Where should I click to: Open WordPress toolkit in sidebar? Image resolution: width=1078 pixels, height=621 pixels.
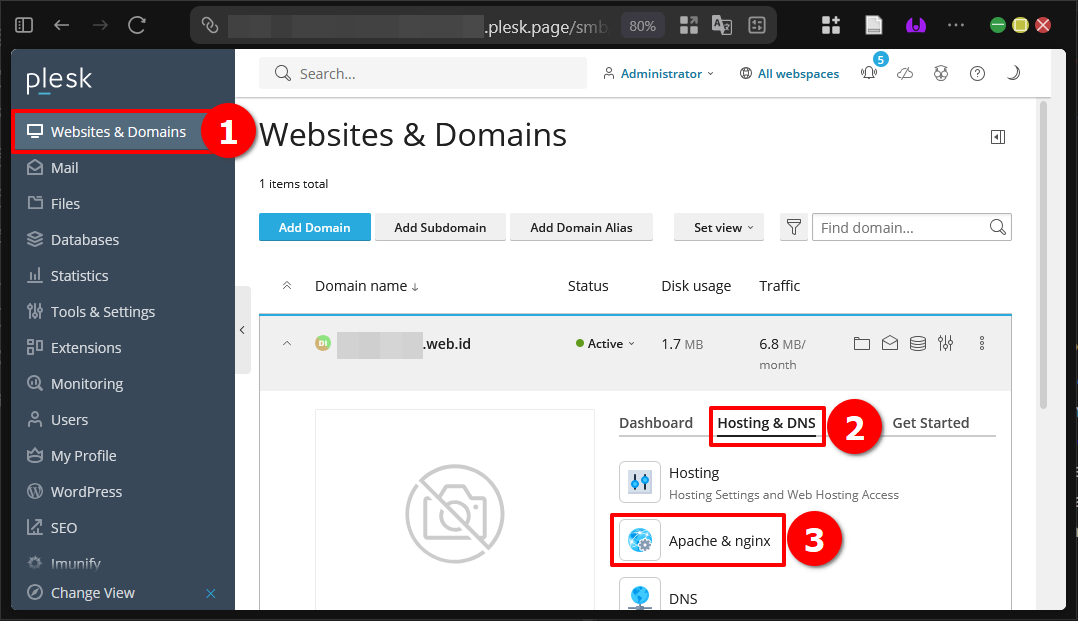pyautogui.click(x=74, y=492)
